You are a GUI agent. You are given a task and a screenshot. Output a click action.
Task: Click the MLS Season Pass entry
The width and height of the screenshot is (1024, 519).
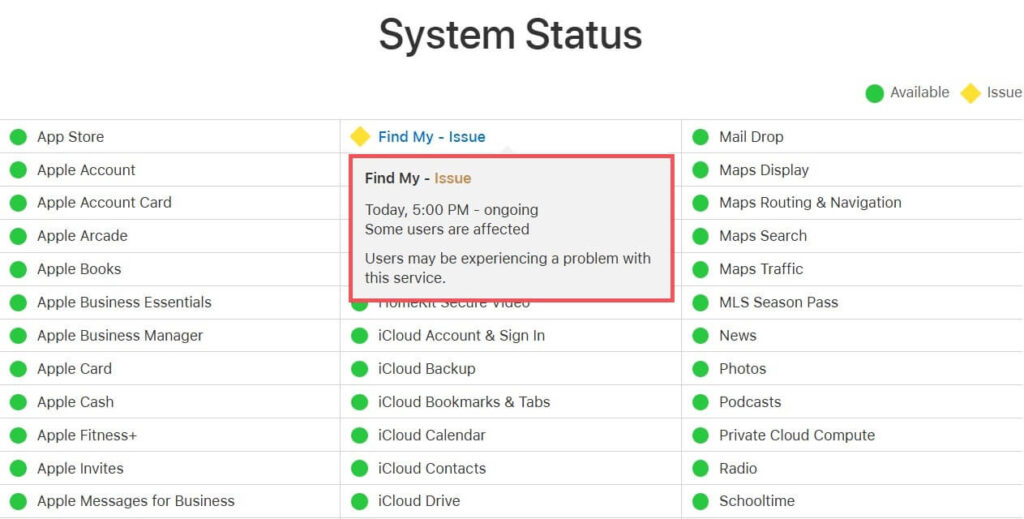(778, 302)
